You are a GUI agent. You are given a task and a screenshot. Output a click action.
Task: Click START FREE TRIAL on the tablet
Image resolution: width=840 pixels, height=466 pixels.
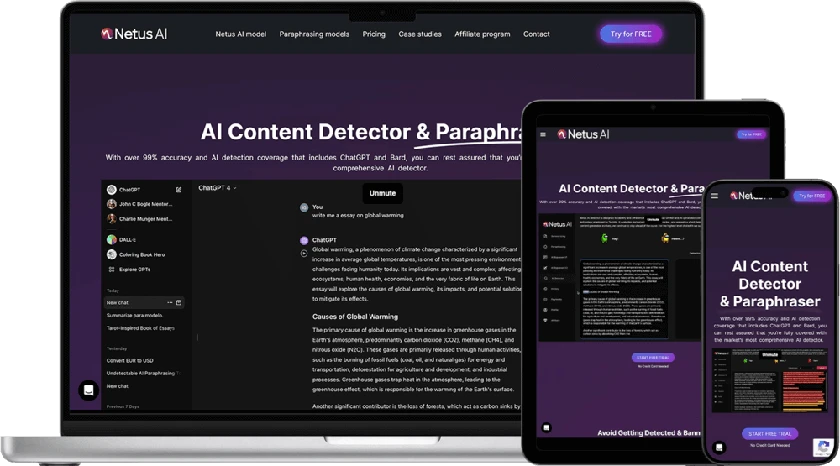tap(653, 357)
